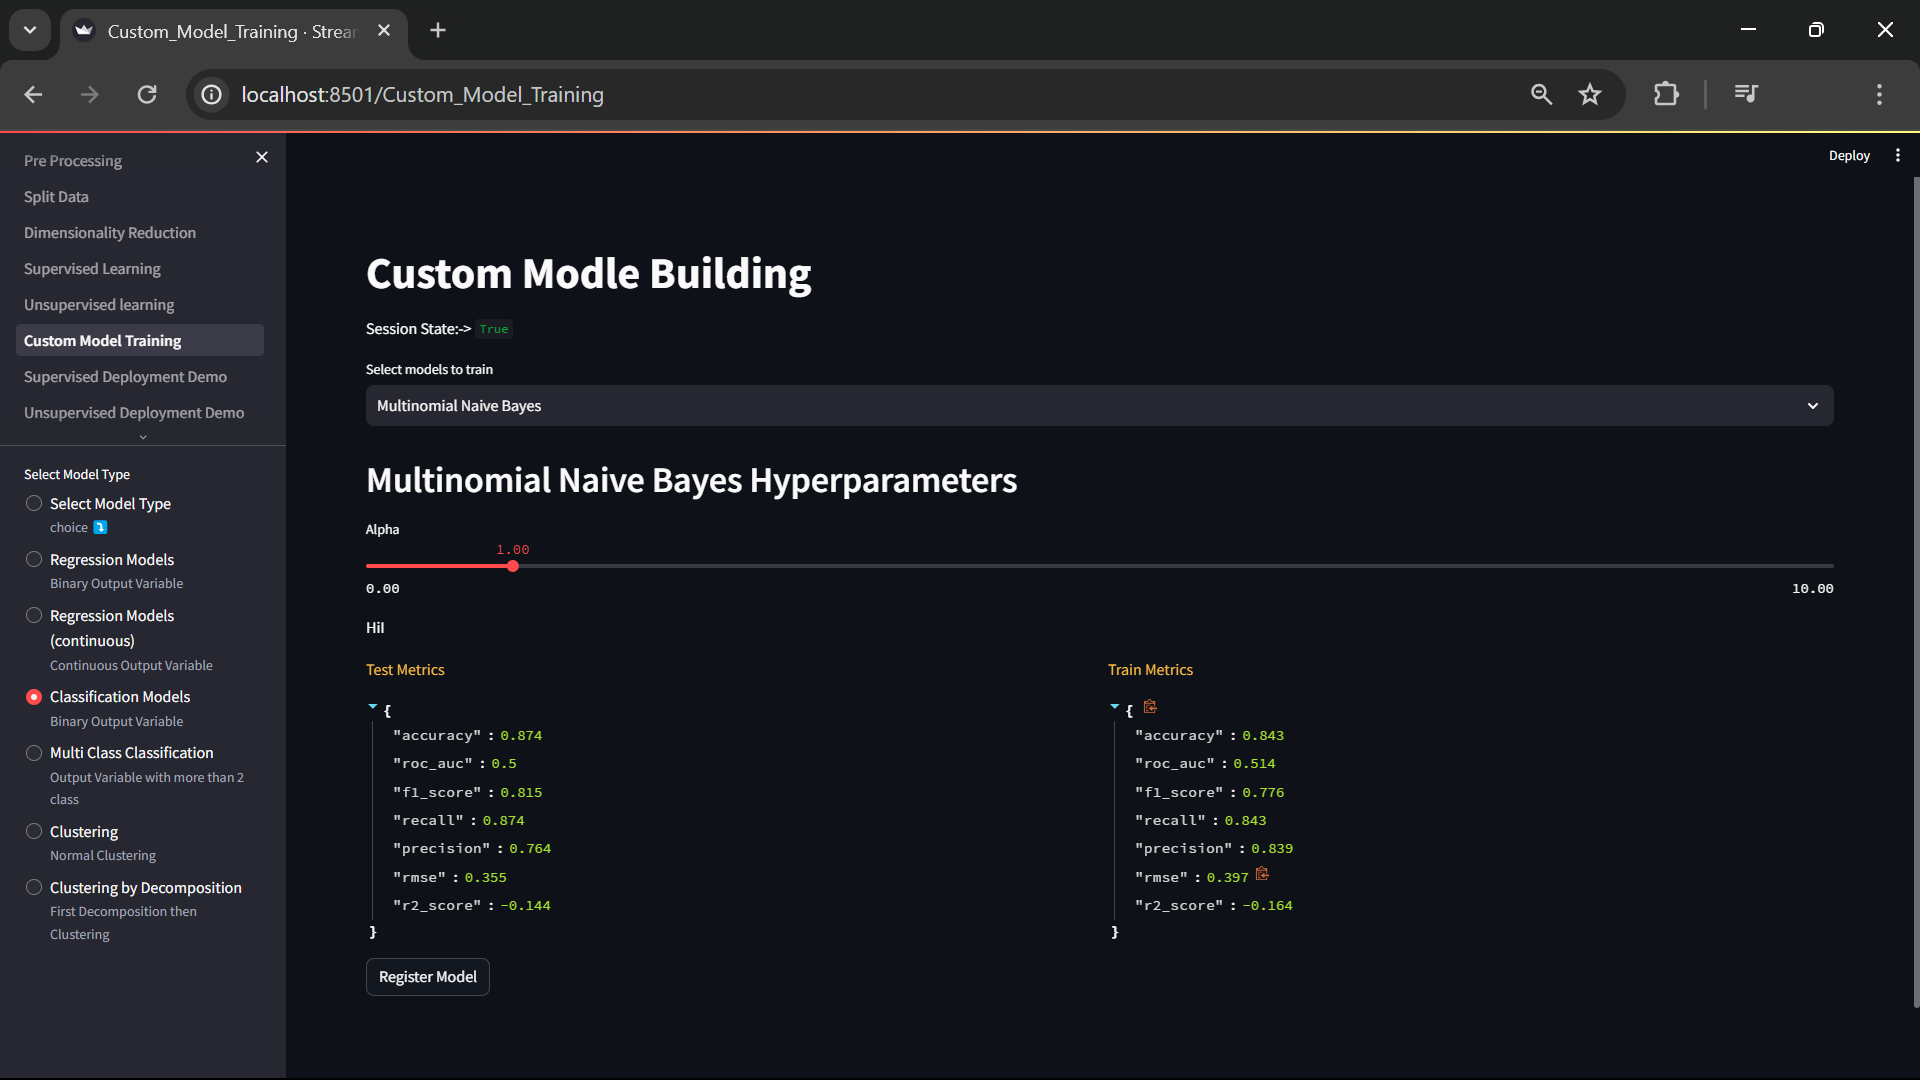
Task: Click the zoom magnifier icon in address bar
Action: click(1541, 94)
